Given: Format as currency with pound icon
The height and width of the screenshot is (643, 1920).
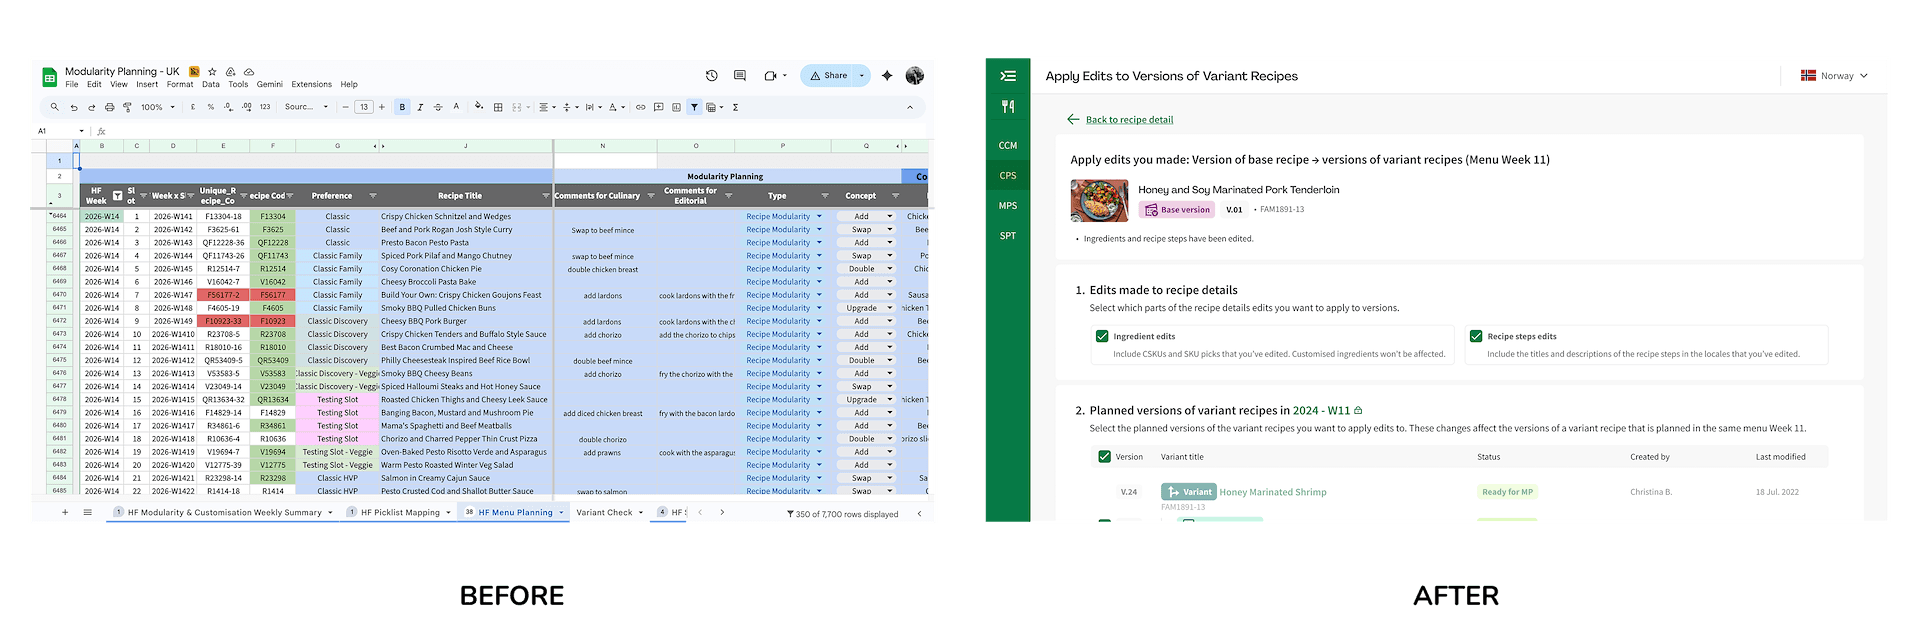Looking at the screenshot, I should click(193, 107).
